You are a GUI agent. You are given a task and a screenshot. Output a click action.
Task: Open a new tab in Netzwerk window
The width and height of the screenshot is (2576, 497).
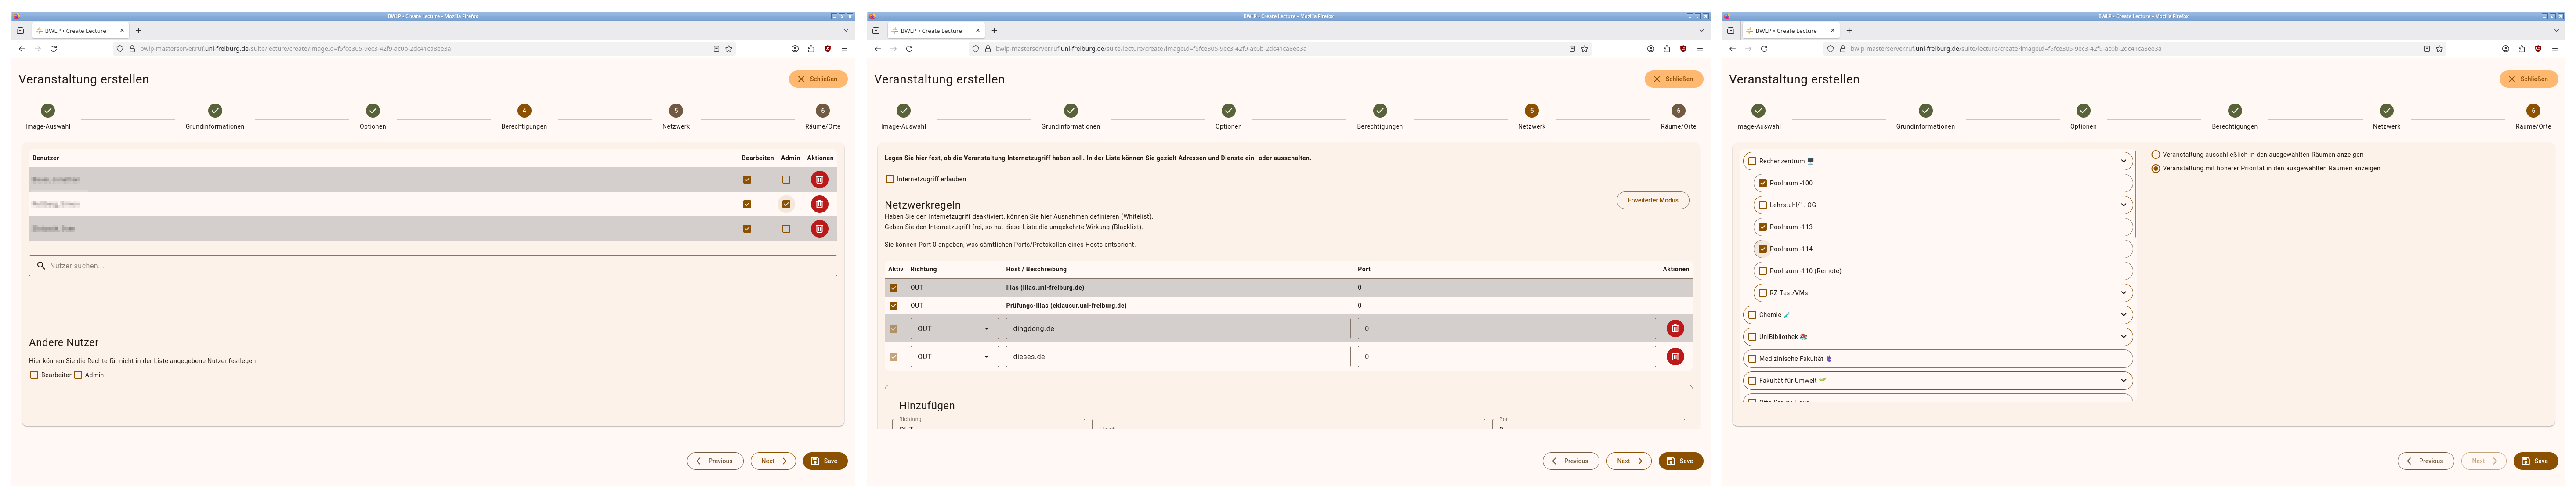pyautogui.click(x=994, y=31)
